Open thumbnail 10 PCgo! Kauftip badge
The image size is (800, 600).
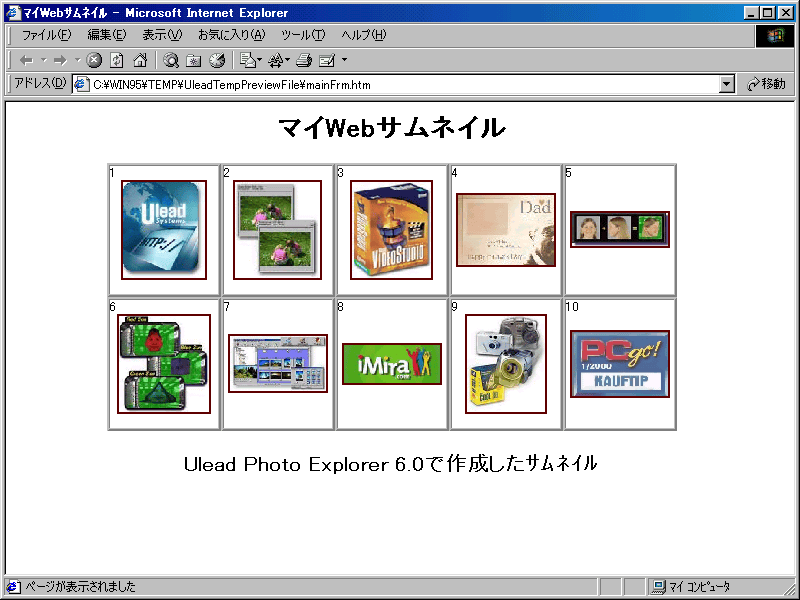(620, 364)
